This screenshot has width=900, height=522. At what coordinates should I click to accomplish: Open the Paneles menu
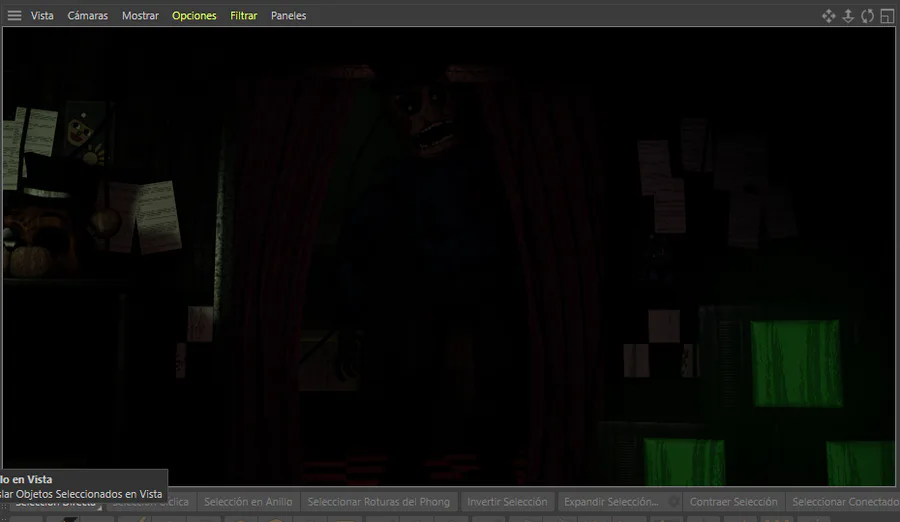288,16
